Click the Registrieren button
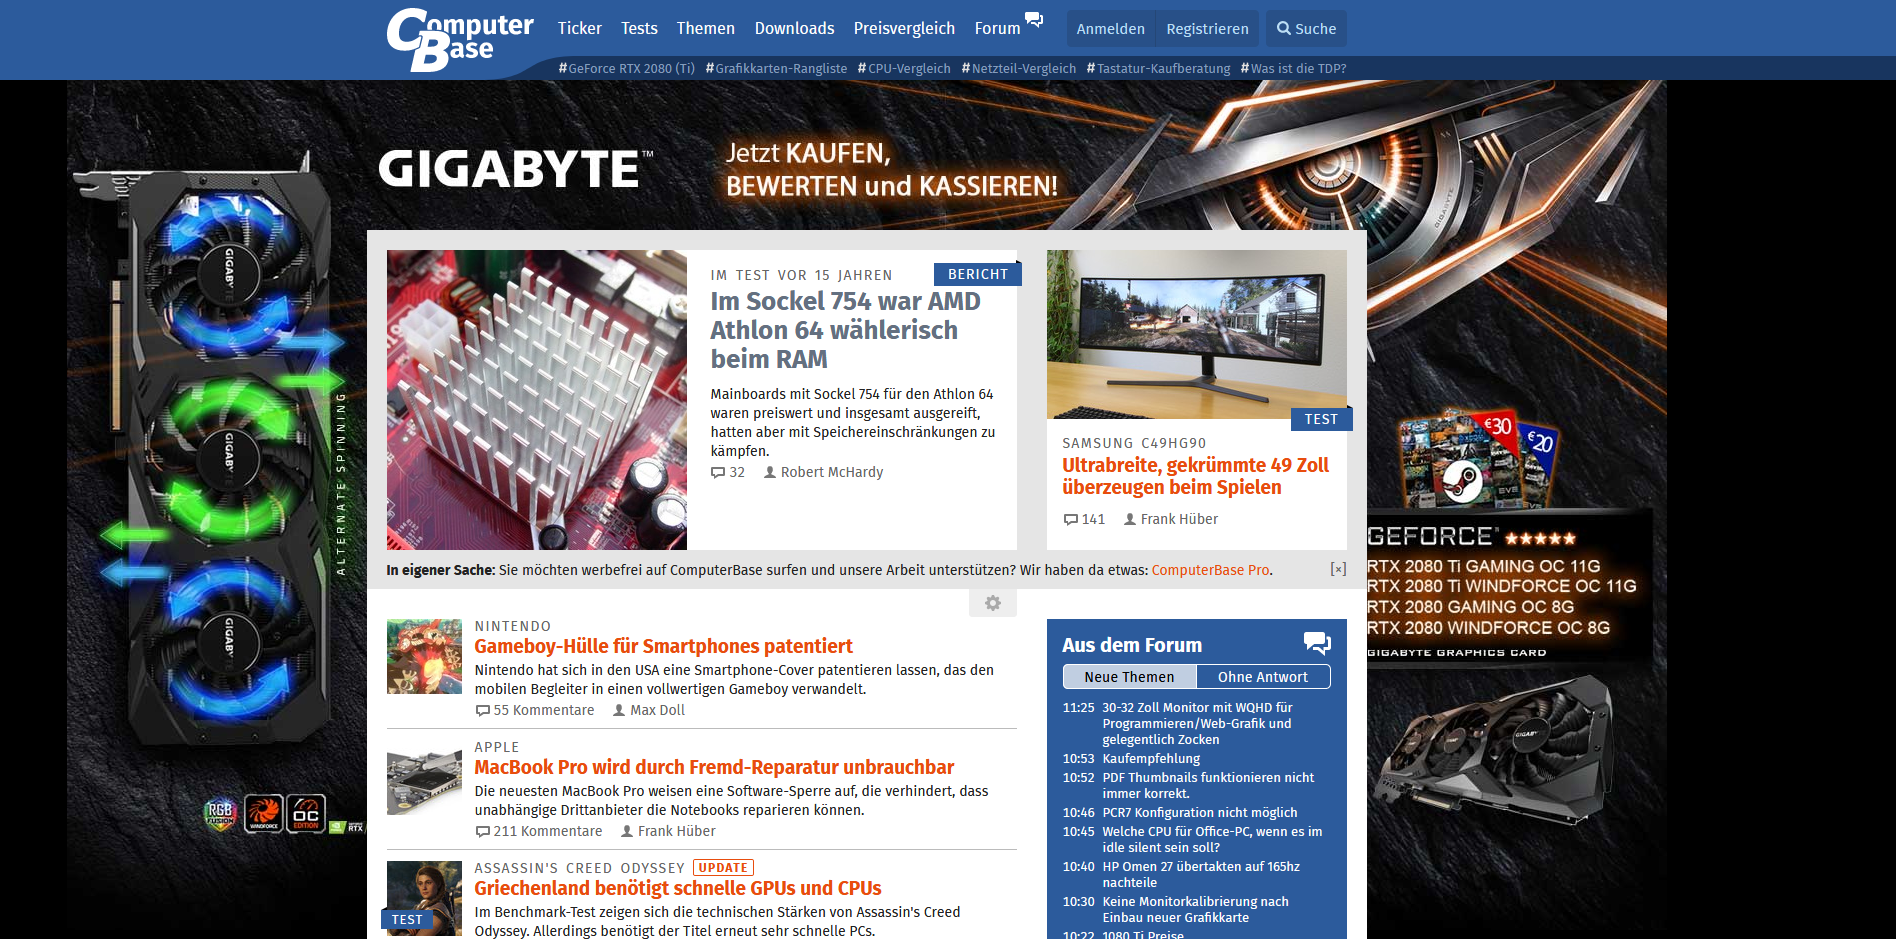The height and width of the screenshot is (939, 1896). (1207, 28)
